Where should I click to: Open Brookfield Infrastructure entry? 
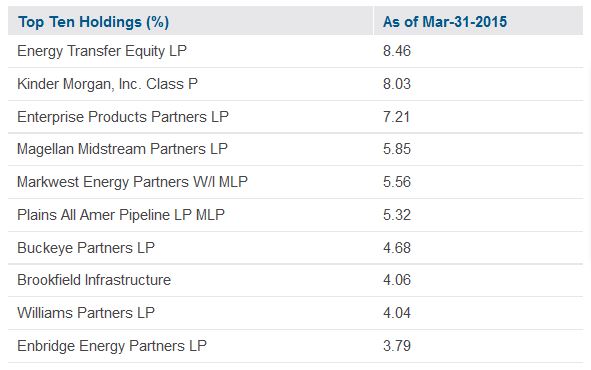94,280
